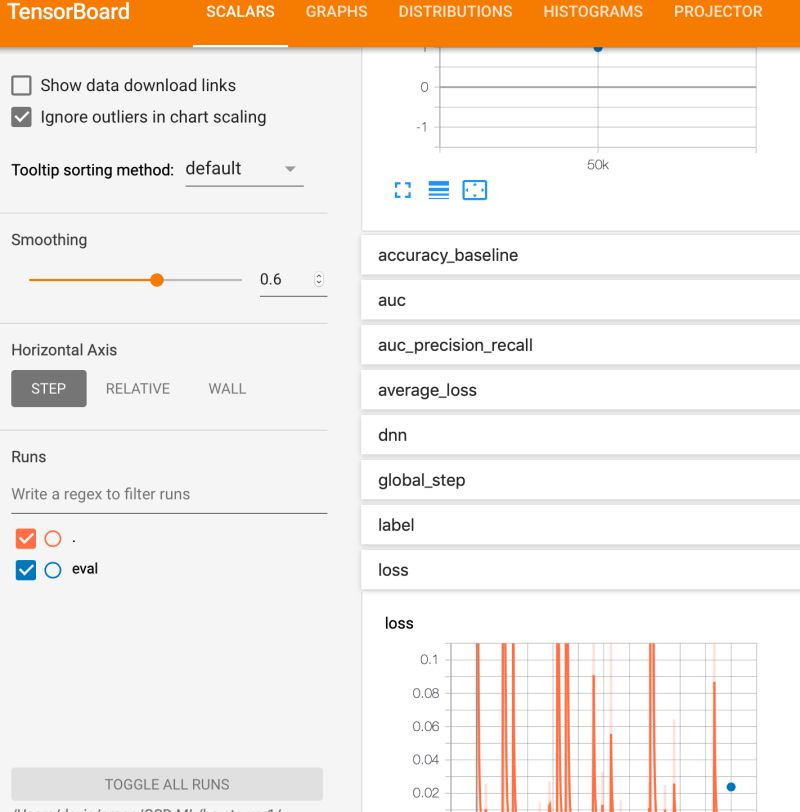Collapse the loss section header

click(580, 570)
